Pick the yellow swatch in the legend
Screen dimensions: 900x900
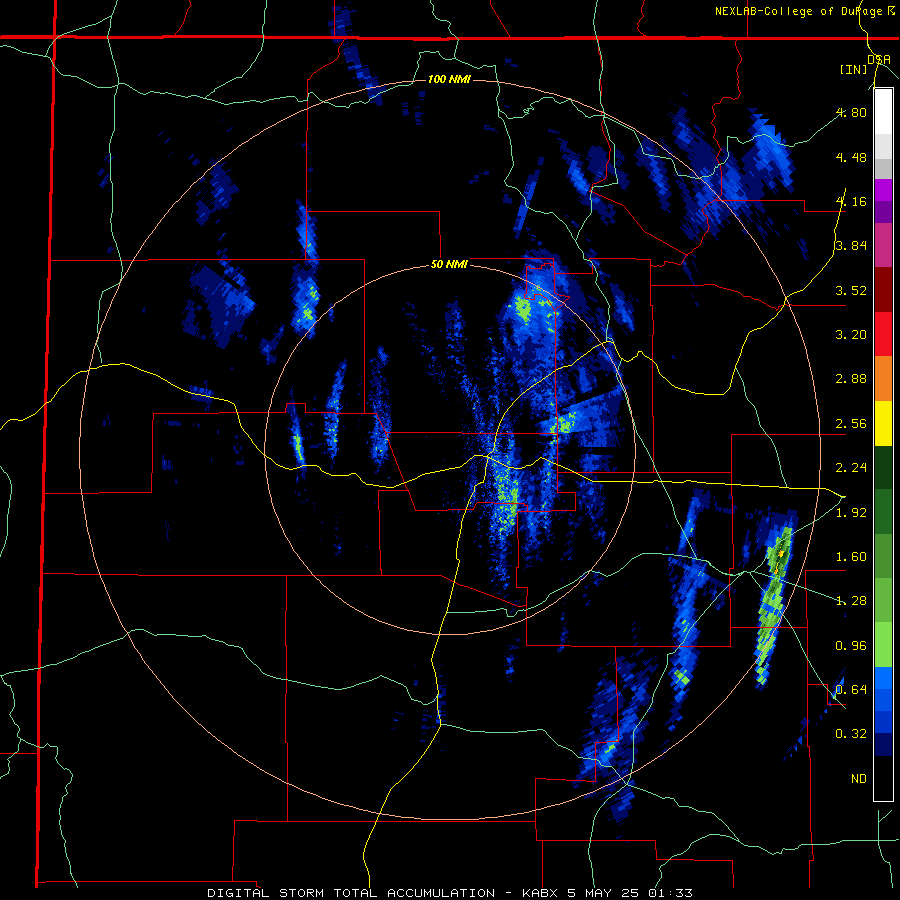click(x=883, y=423)
